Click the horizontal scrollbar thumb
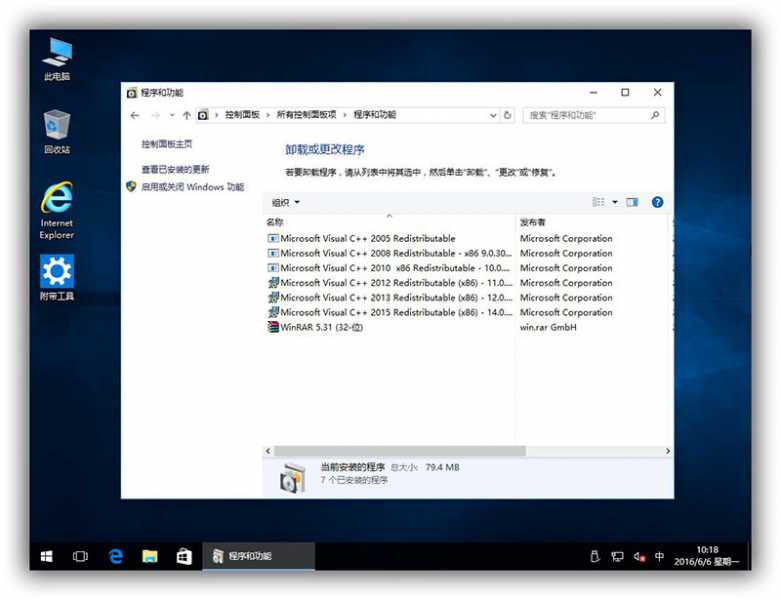This screenshot has height=600, width=781. 399,451
